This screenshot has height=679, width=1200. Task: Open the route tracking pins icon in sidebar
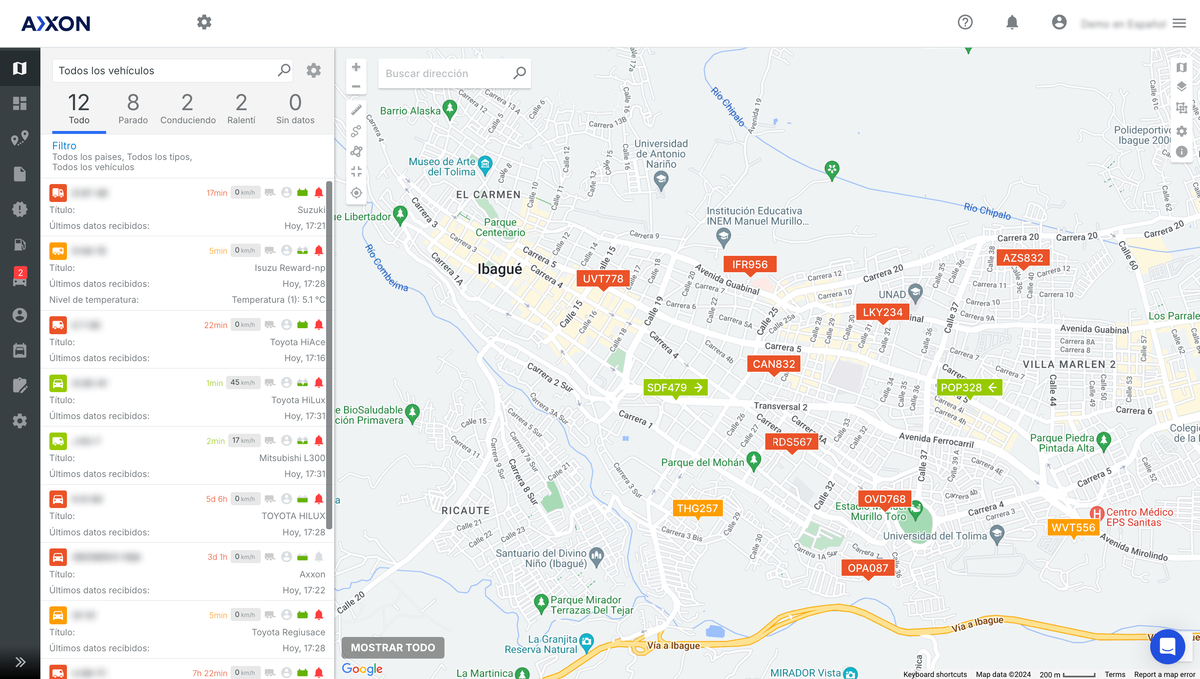pos(20,139)
